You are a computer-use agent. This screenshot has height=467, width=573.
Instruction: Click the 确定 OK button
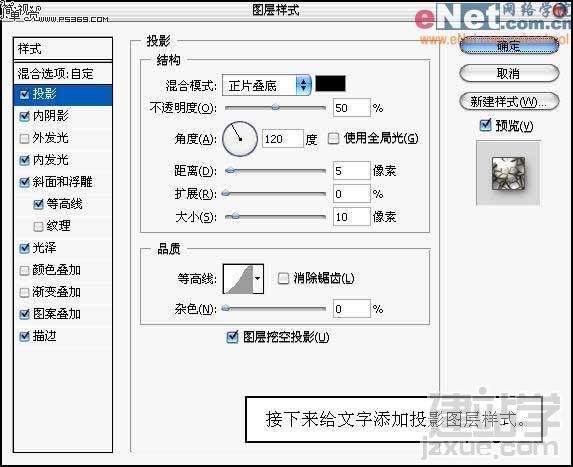tap(509, 46)
